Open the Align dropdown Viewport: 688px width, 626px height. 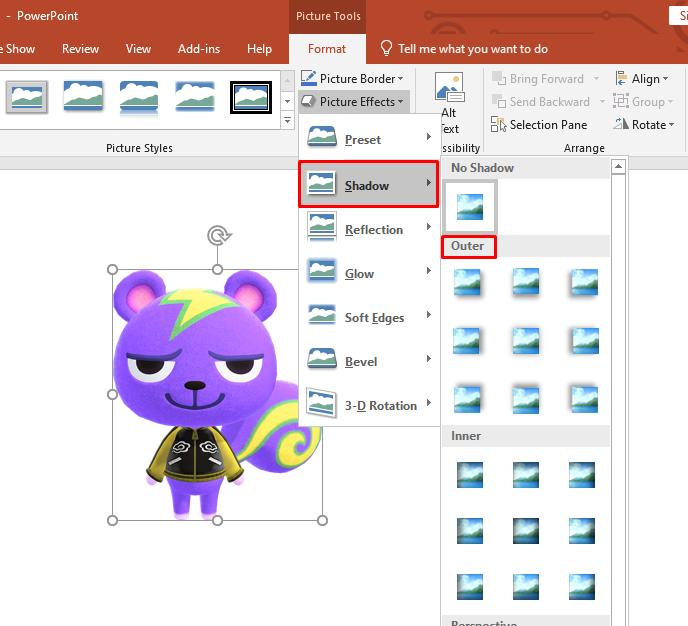pyautogui.click(x=642, y=79)
